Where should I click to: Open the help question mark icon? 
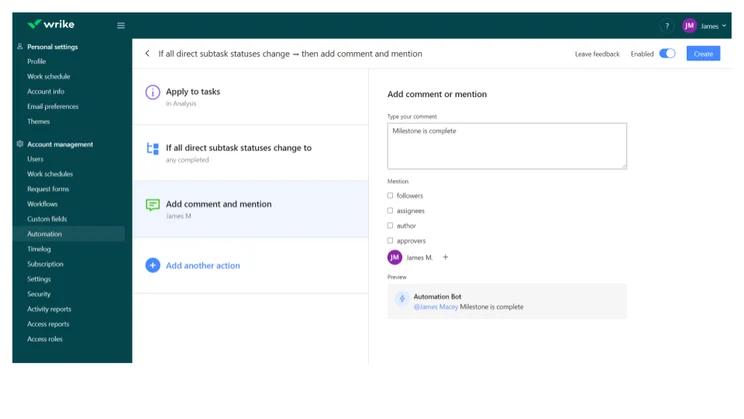(x=667, y=26)
